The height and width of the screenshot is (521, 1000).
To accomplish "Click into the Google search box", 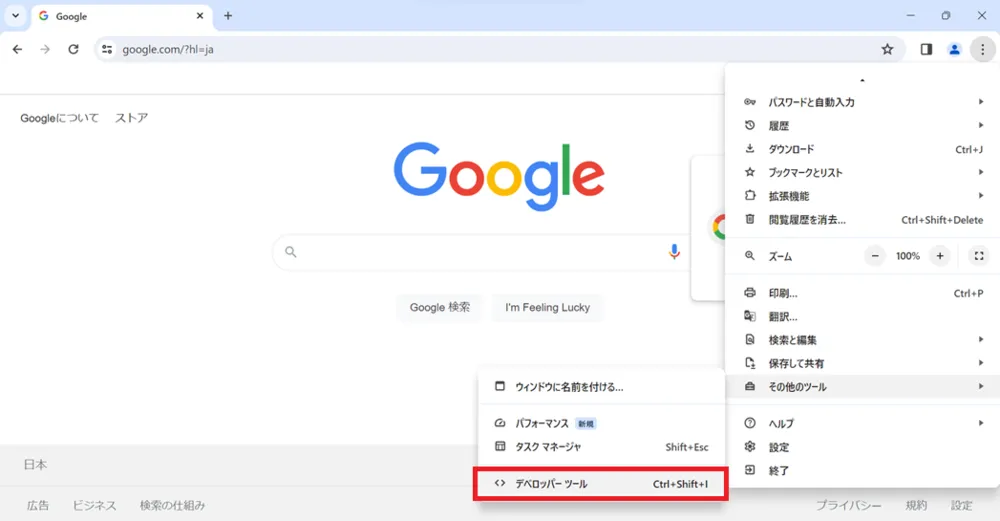I will (478, 252).
